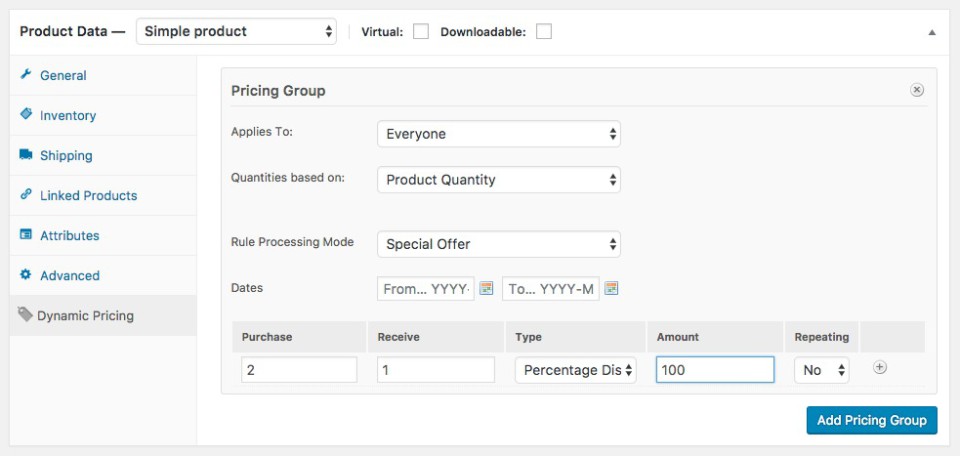This screenshot has height=456, width=960.
Task: Open the Shipping tab
Action: (x=66, y=155)
